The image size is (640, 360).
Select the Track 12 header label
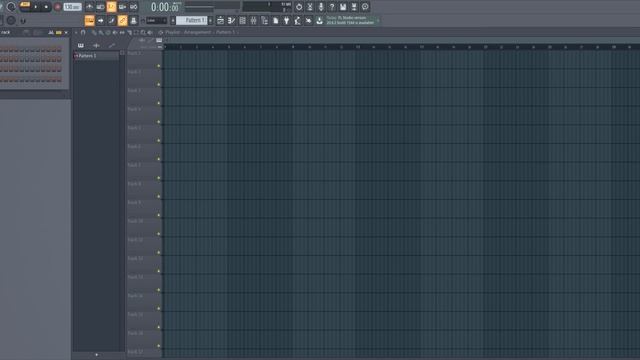[135, 258]
